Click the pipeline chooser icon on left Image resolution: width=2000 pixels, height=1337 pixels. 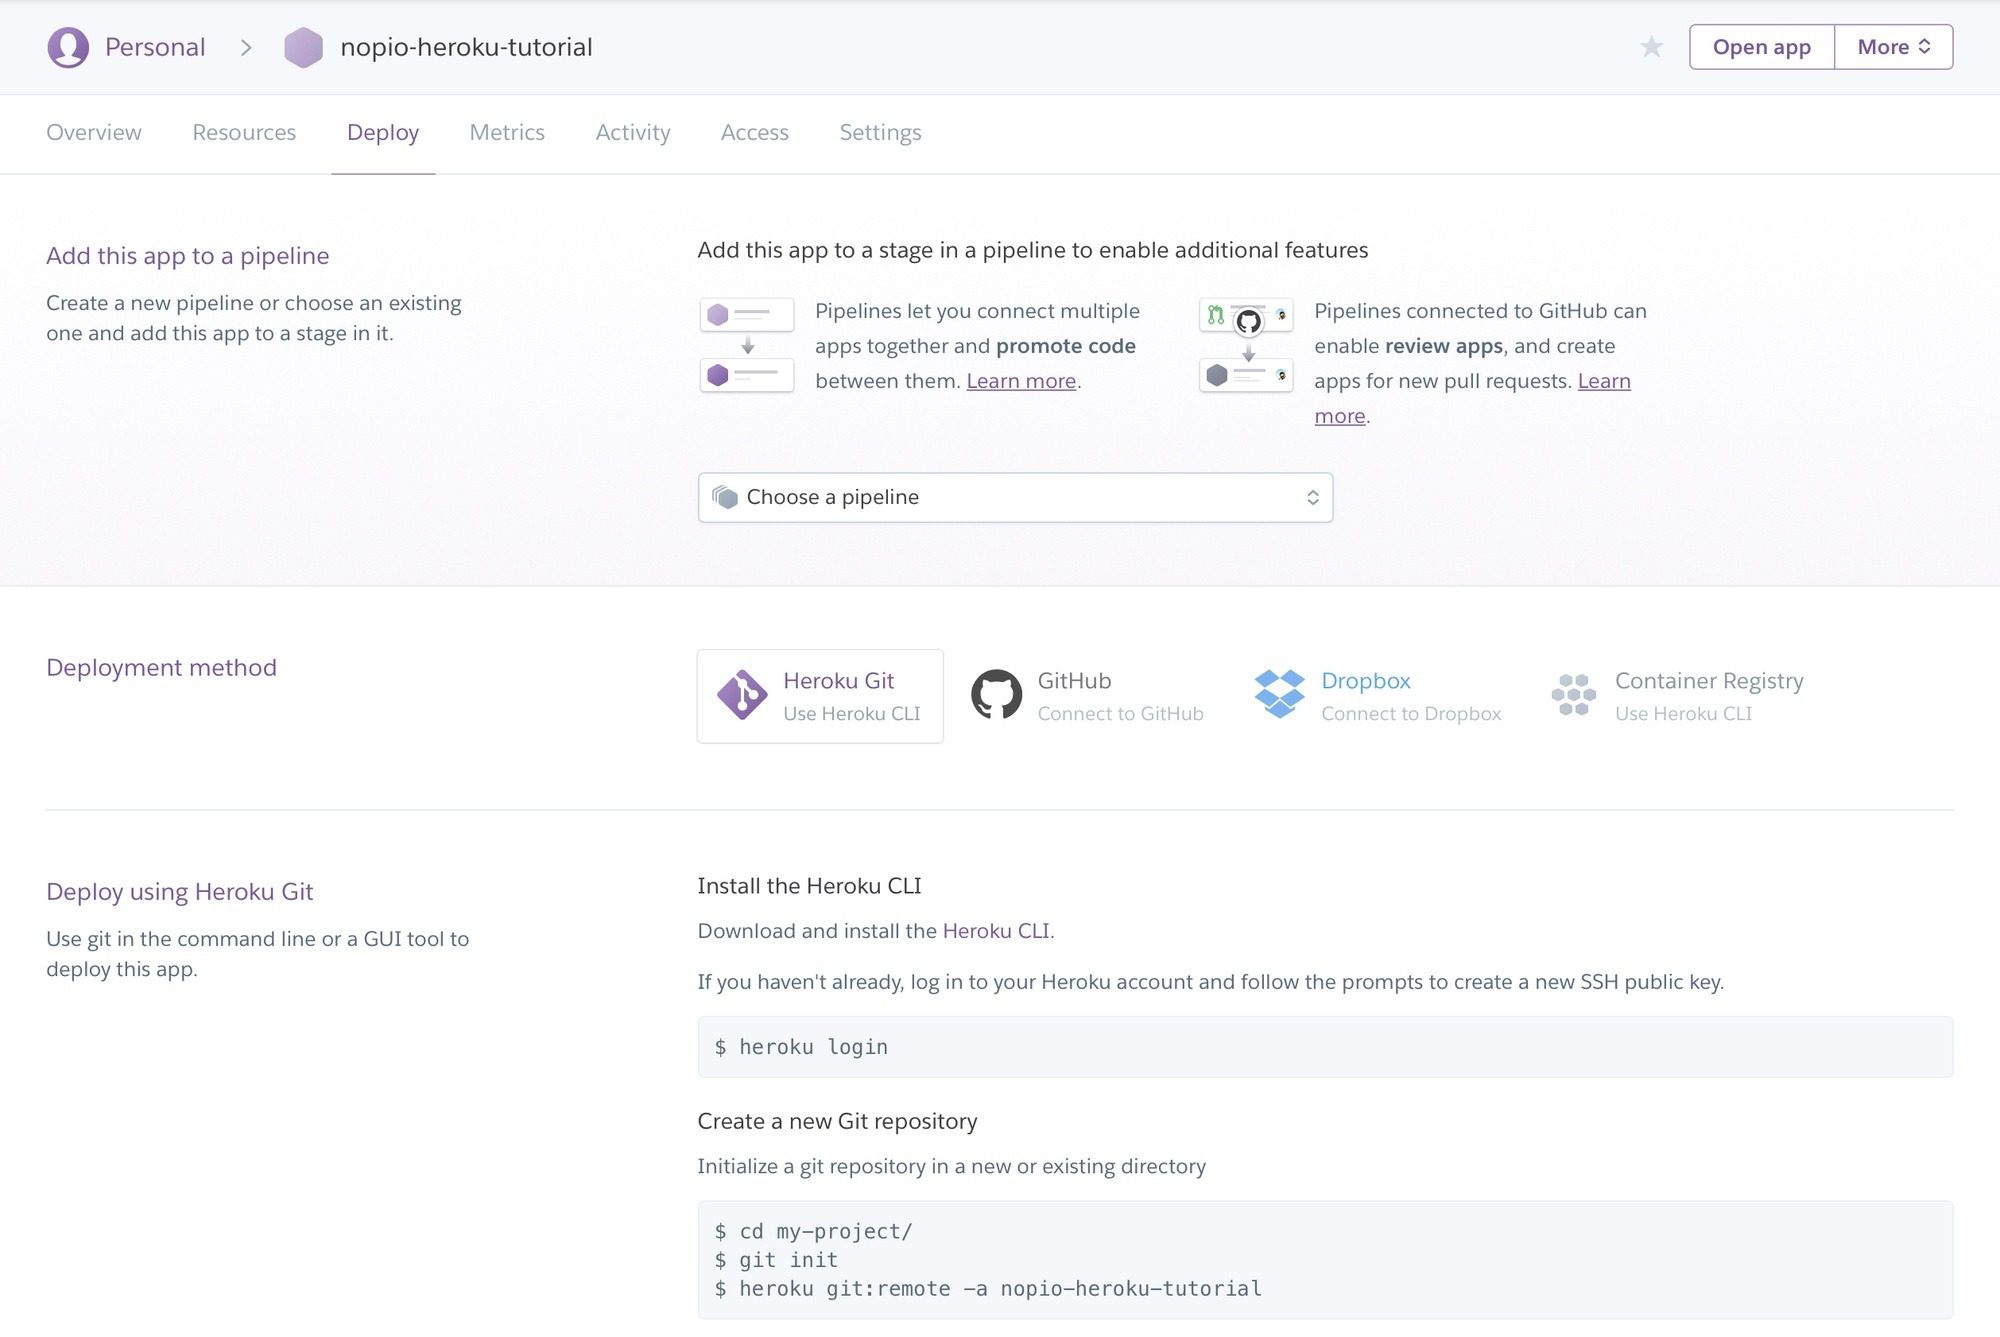725,495
